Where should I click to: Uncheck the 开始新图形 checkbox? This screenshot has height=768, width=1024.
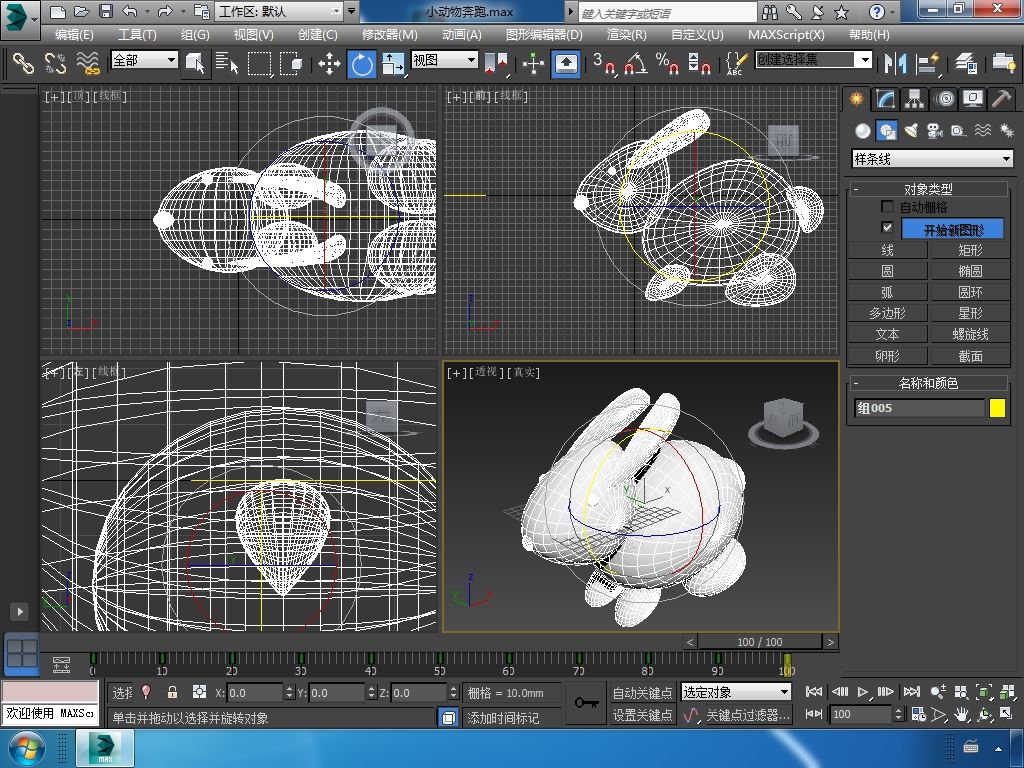(x=887, y=228)
